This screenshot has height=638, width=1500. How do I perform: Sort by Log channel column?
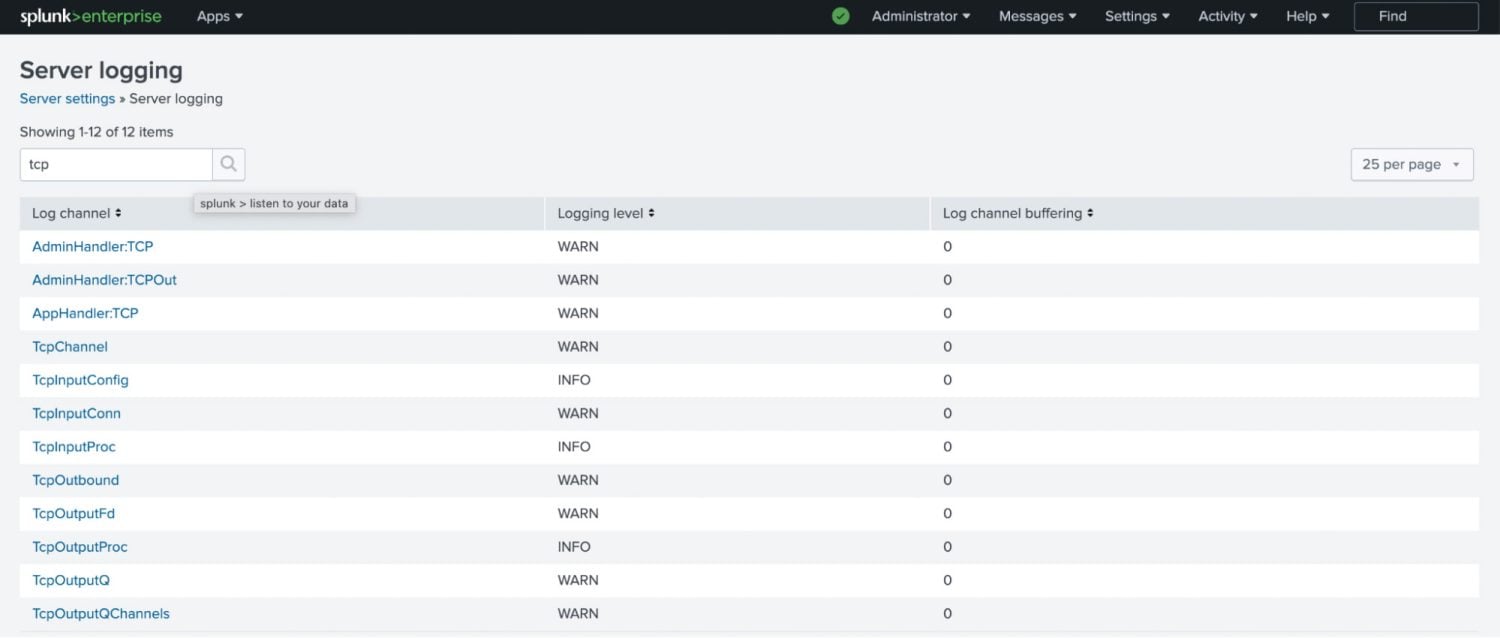tap(76, 213)
